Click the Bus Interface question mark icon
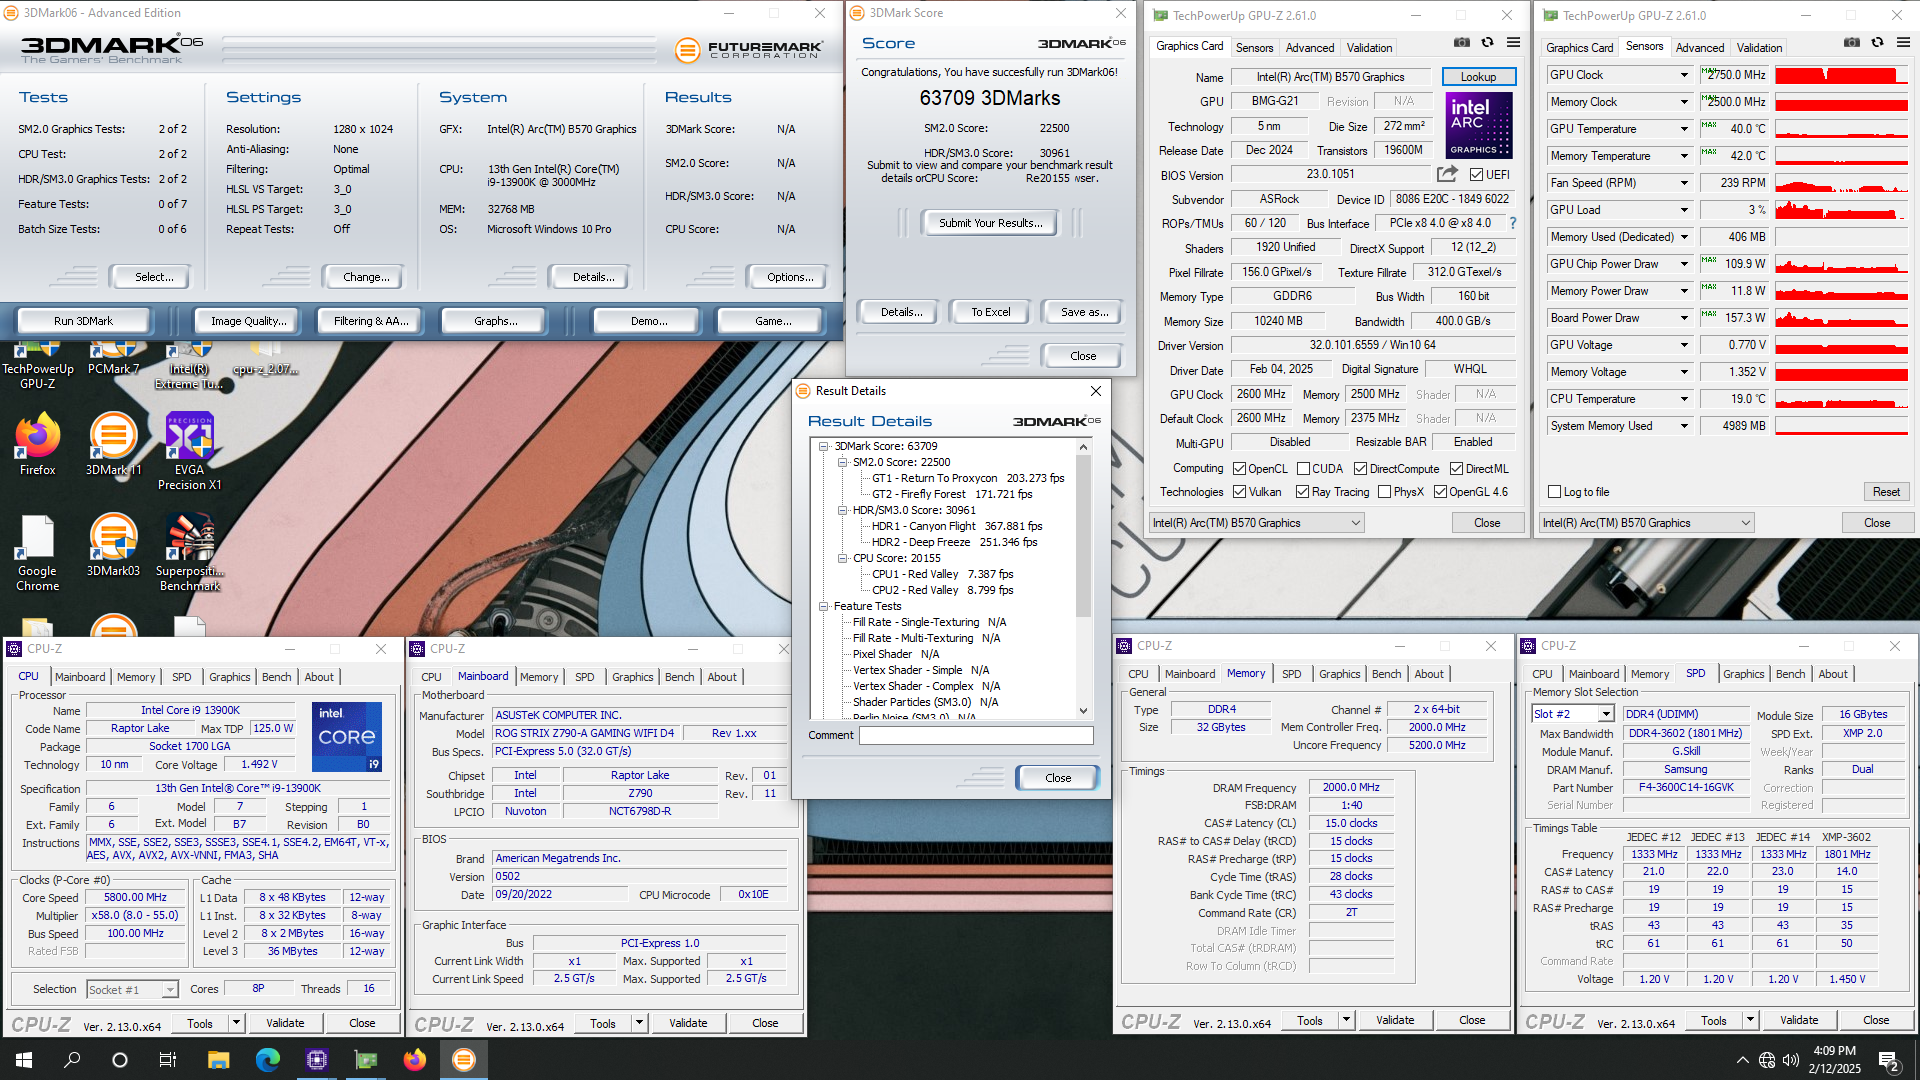This screenshot has height=1080, width=1920. coord(1513,223)
